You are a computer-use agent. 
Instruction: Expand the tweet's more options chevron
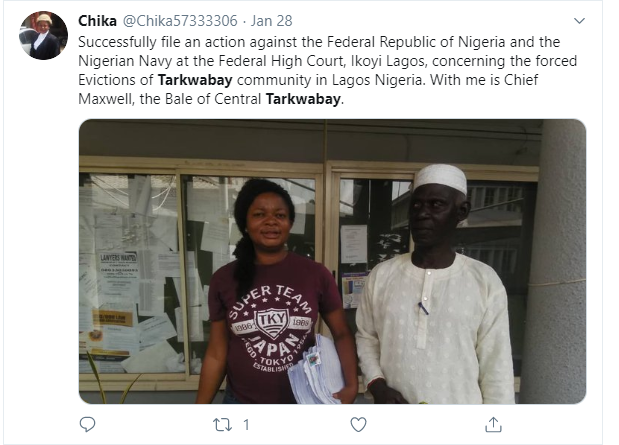click(x=580, y=20)
